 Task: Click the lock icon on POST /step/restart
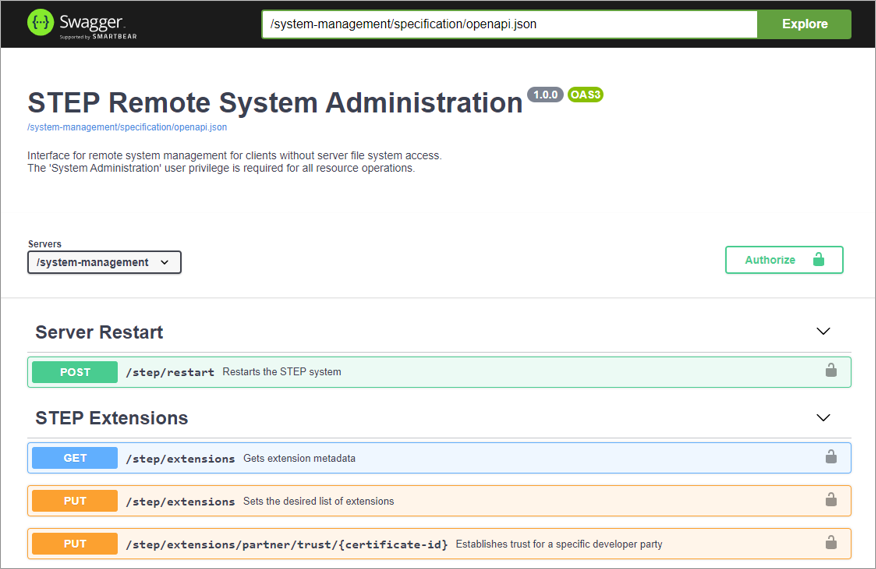[x=830, y=371]
